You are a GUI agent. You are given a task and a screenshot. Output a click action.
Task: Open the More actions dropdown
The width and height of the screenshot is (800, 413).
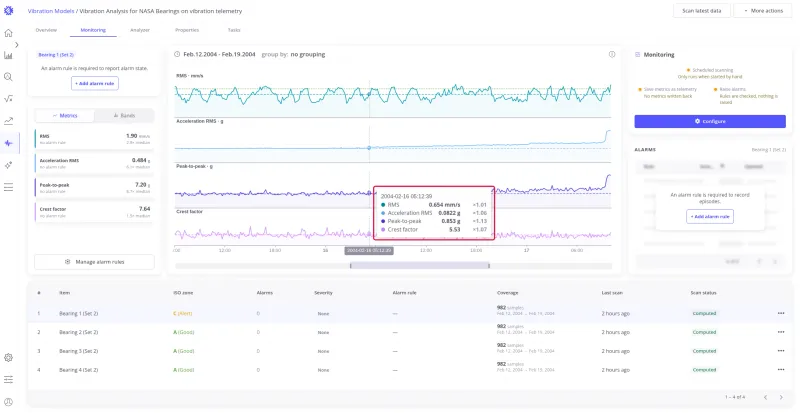763,11
